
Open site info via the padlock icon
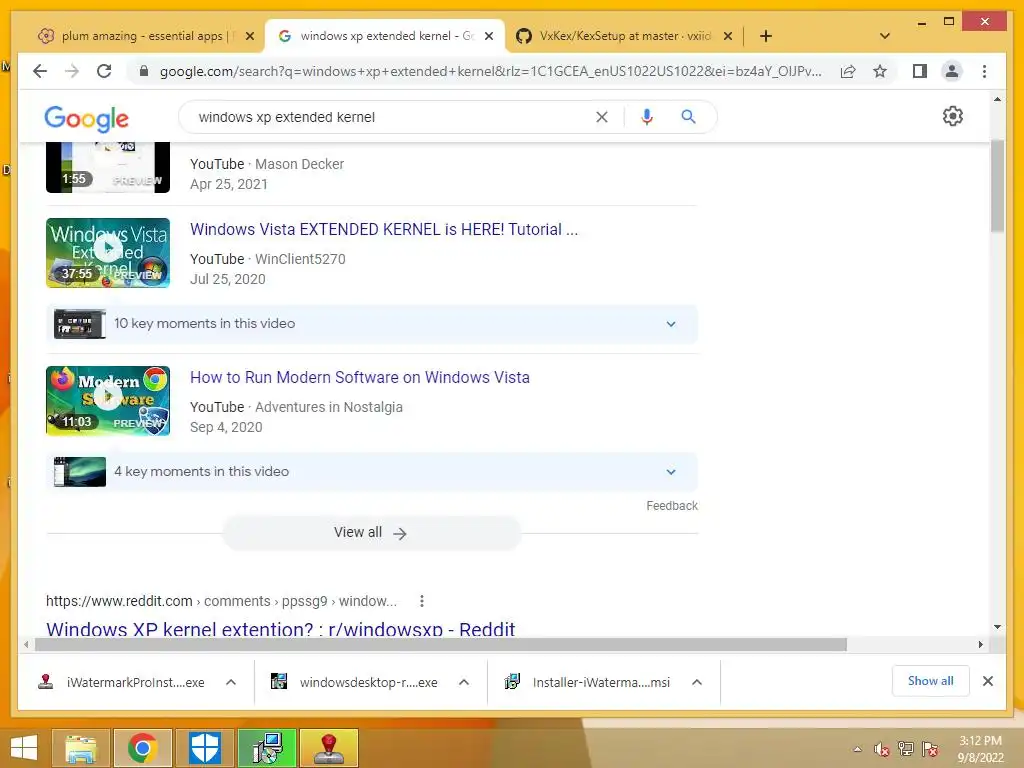tap(144, 71)
